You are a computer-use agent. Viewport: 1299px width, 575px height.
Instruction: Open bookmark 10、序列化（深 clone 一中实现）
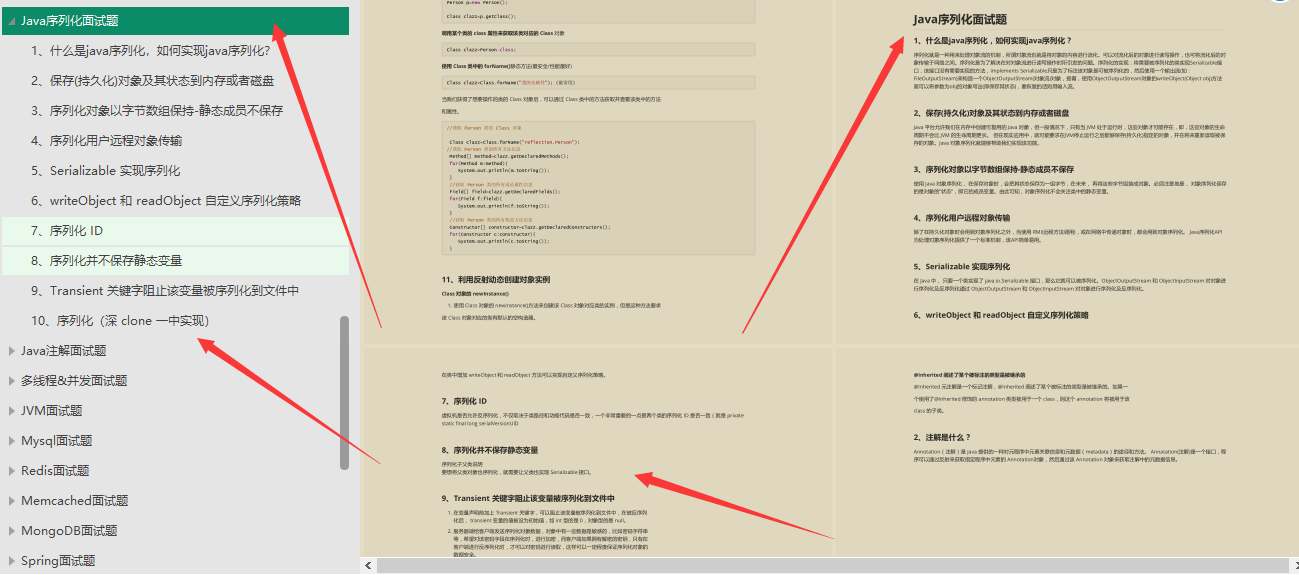tap(120, 320)
